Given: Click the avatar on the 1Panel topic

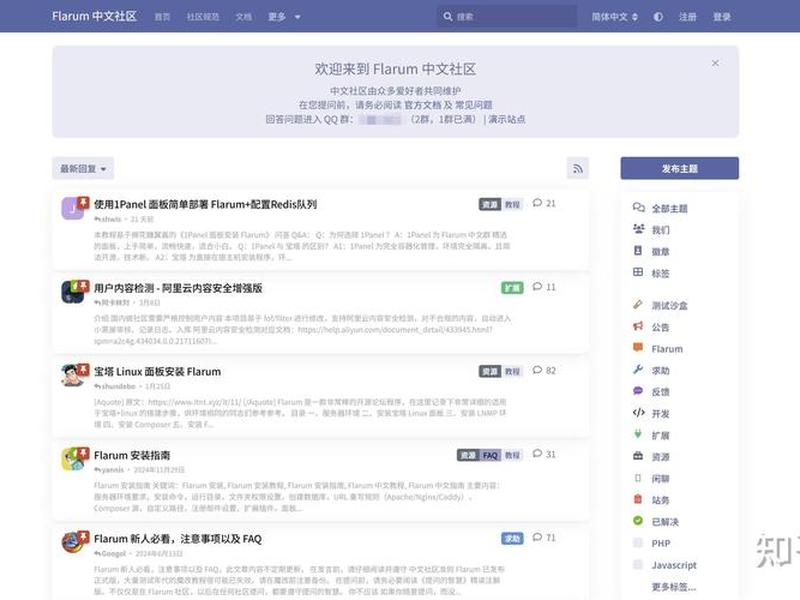Looking at the screenshot, I should point(72,209).
